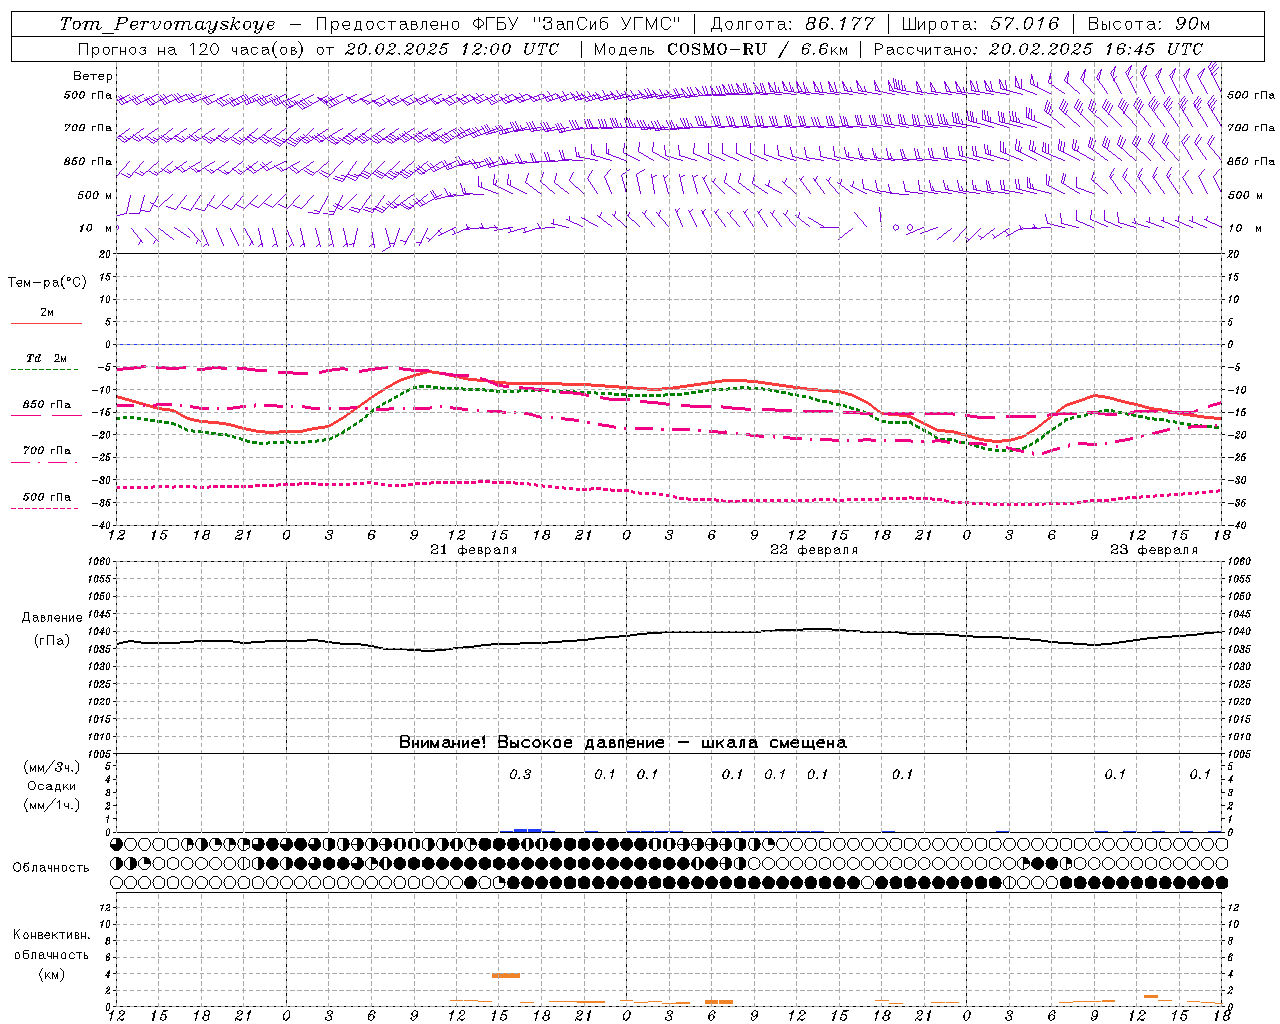Viewport: 1280px width, 1024px height.
Task: Click the 'Ветер' wind panel label
Action: [x=93, y=76]
